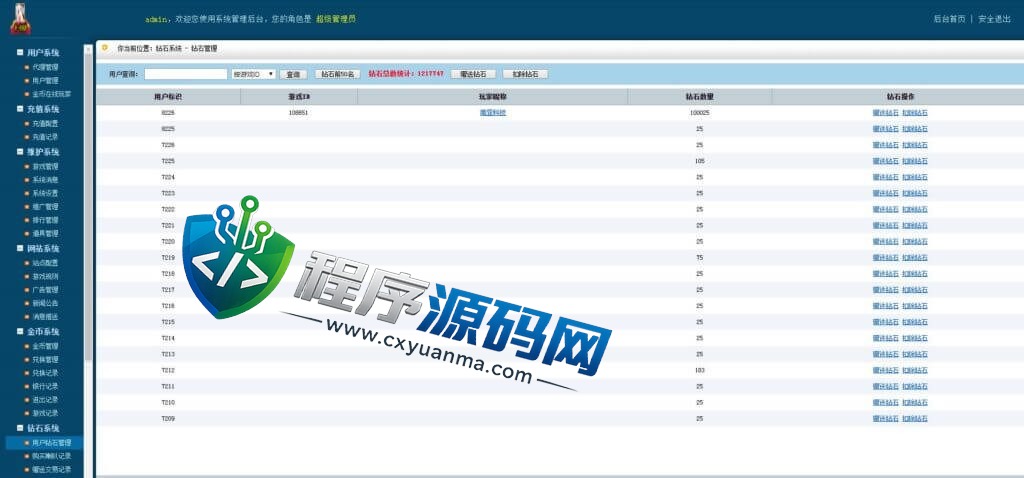This screenshot has height=478, width=1024.
Task: Click the sidebar scroll-up arrow
Action: coord(88,50)
